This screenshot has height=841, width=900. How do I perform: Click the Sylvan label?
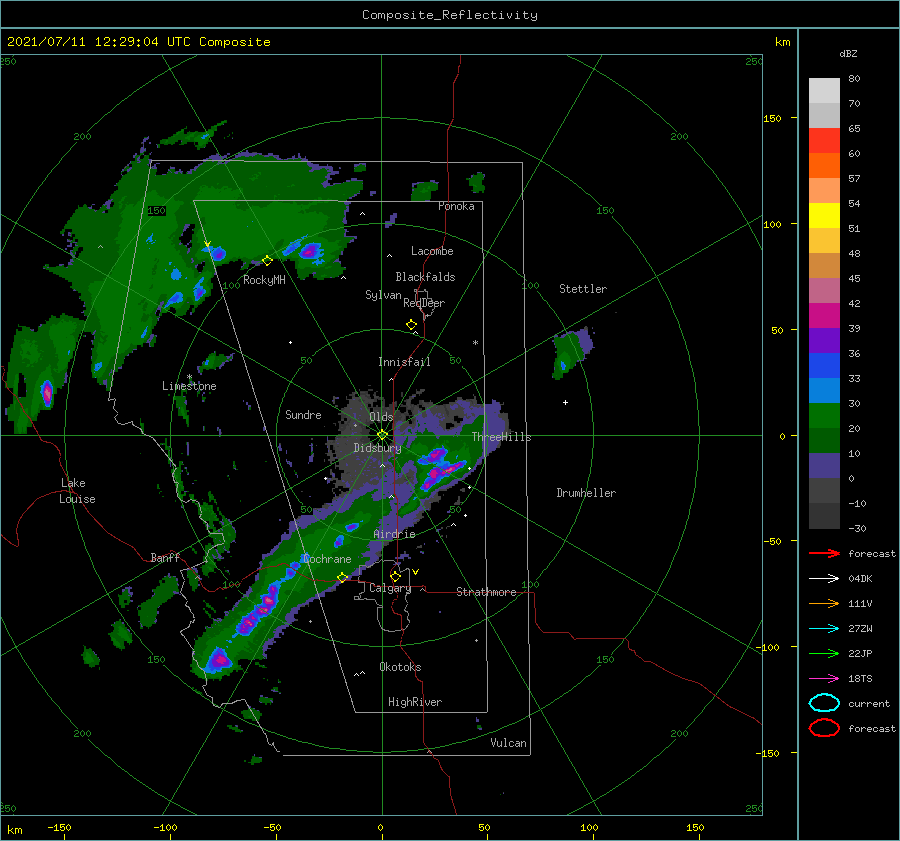coord(383,295)
